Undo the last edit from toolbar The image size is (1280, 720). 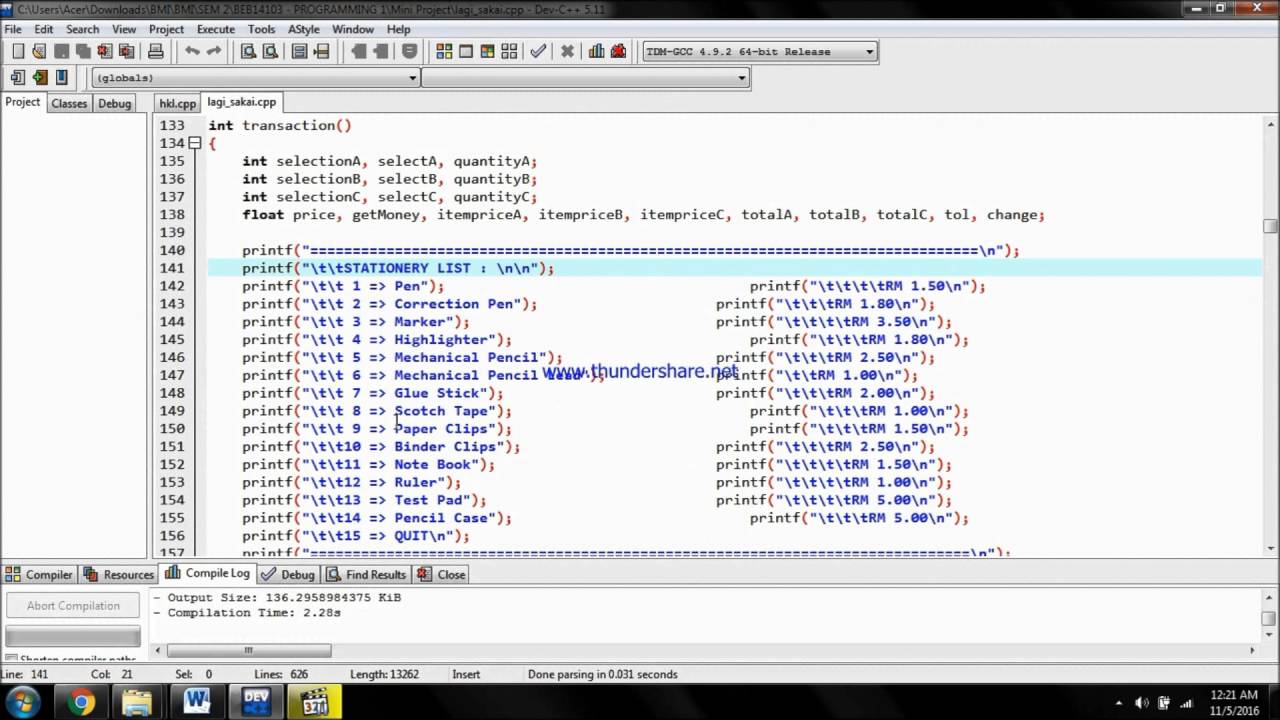tap(191, 52)
